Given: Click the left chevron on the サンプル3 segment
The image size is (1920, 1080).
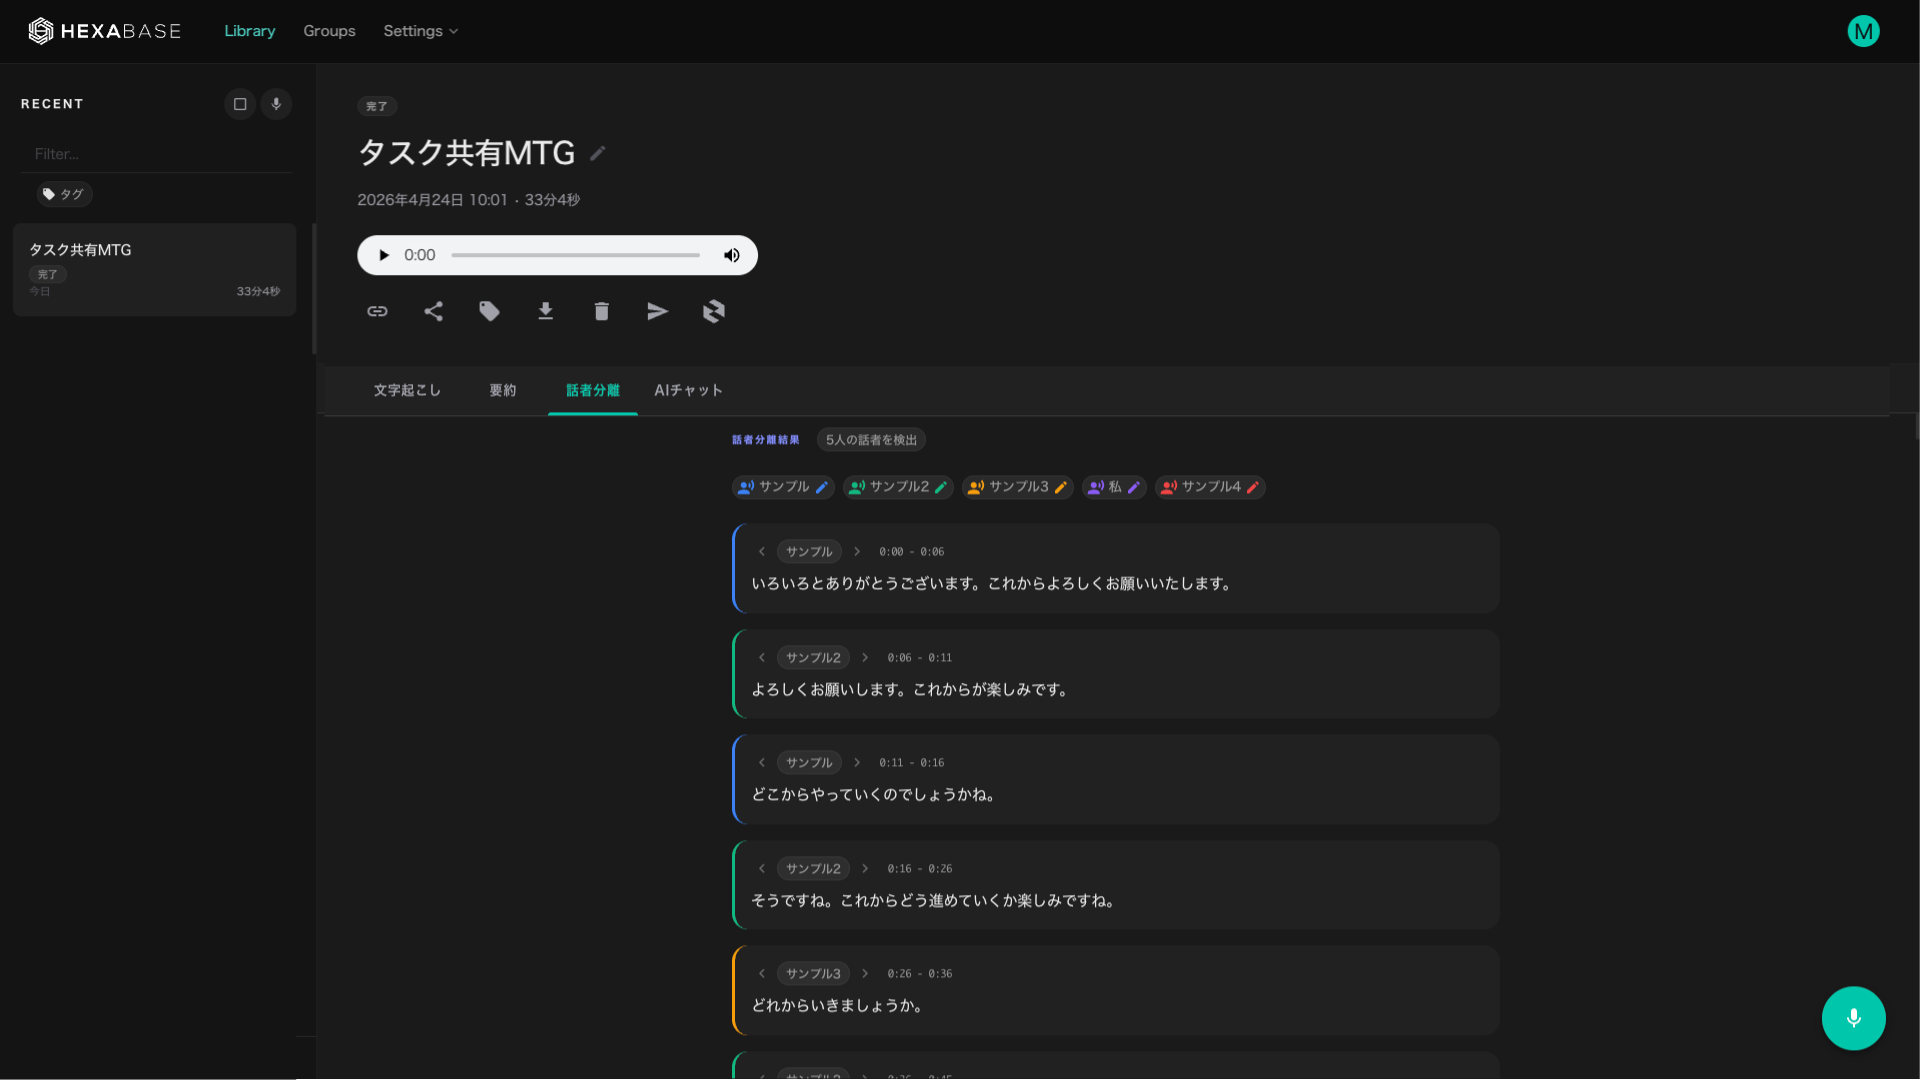Looking at the screenshot, I should click(x=762, y=974).
